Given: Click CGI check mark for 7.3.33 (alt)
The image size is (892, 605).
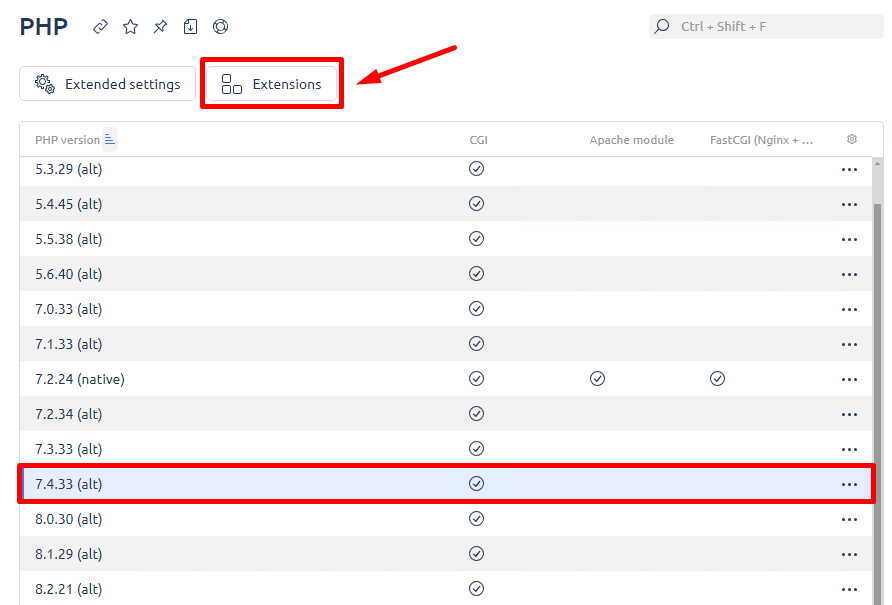Looking at the screenshot, I should coord(476,448).
